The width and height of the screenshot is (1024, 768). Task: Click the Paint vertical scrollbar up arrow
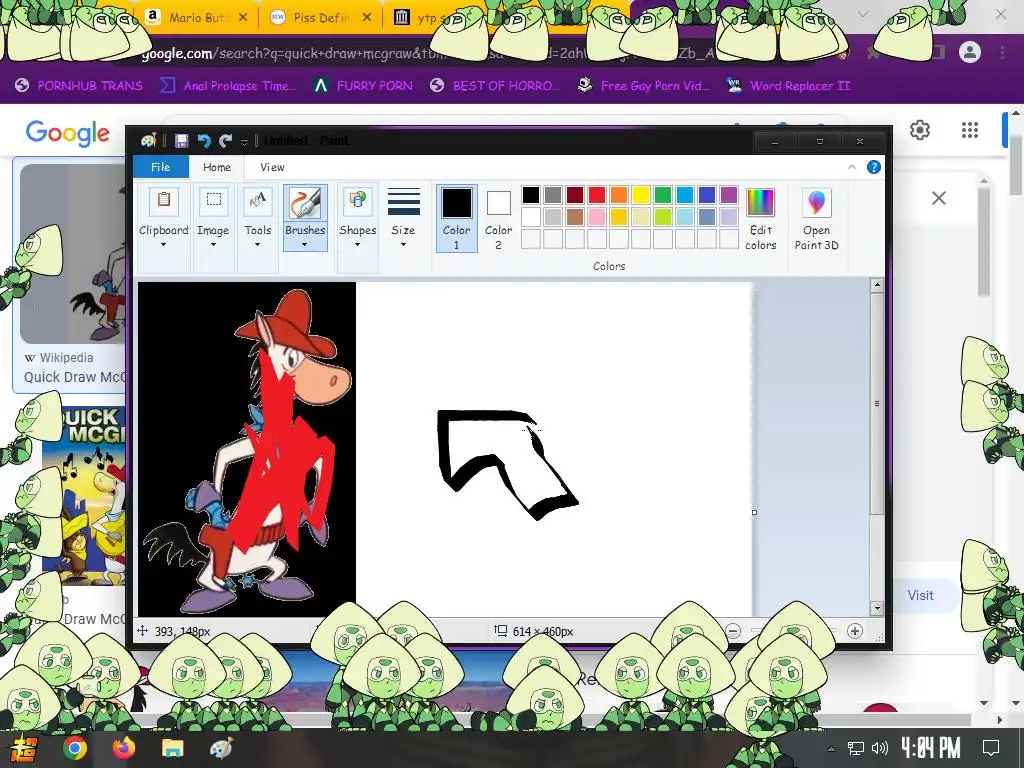click(x=877, y=285)
